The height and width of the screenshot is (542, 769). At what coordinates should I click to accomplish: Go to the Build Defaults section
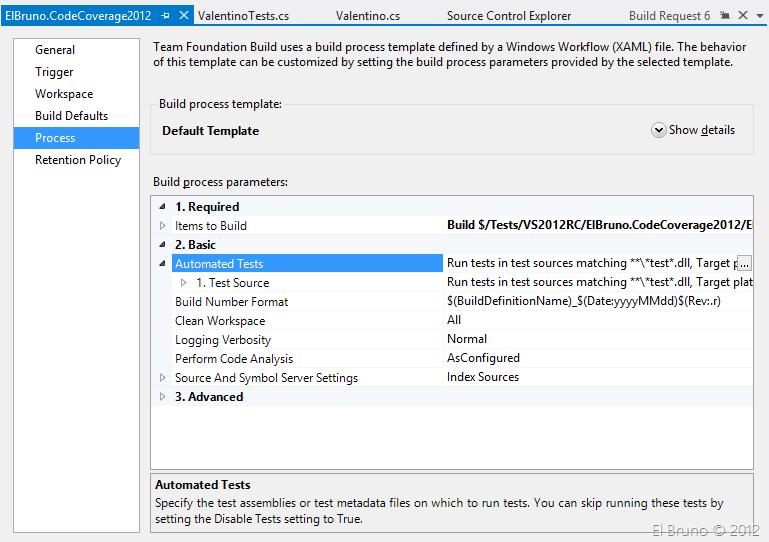(71, 116)
